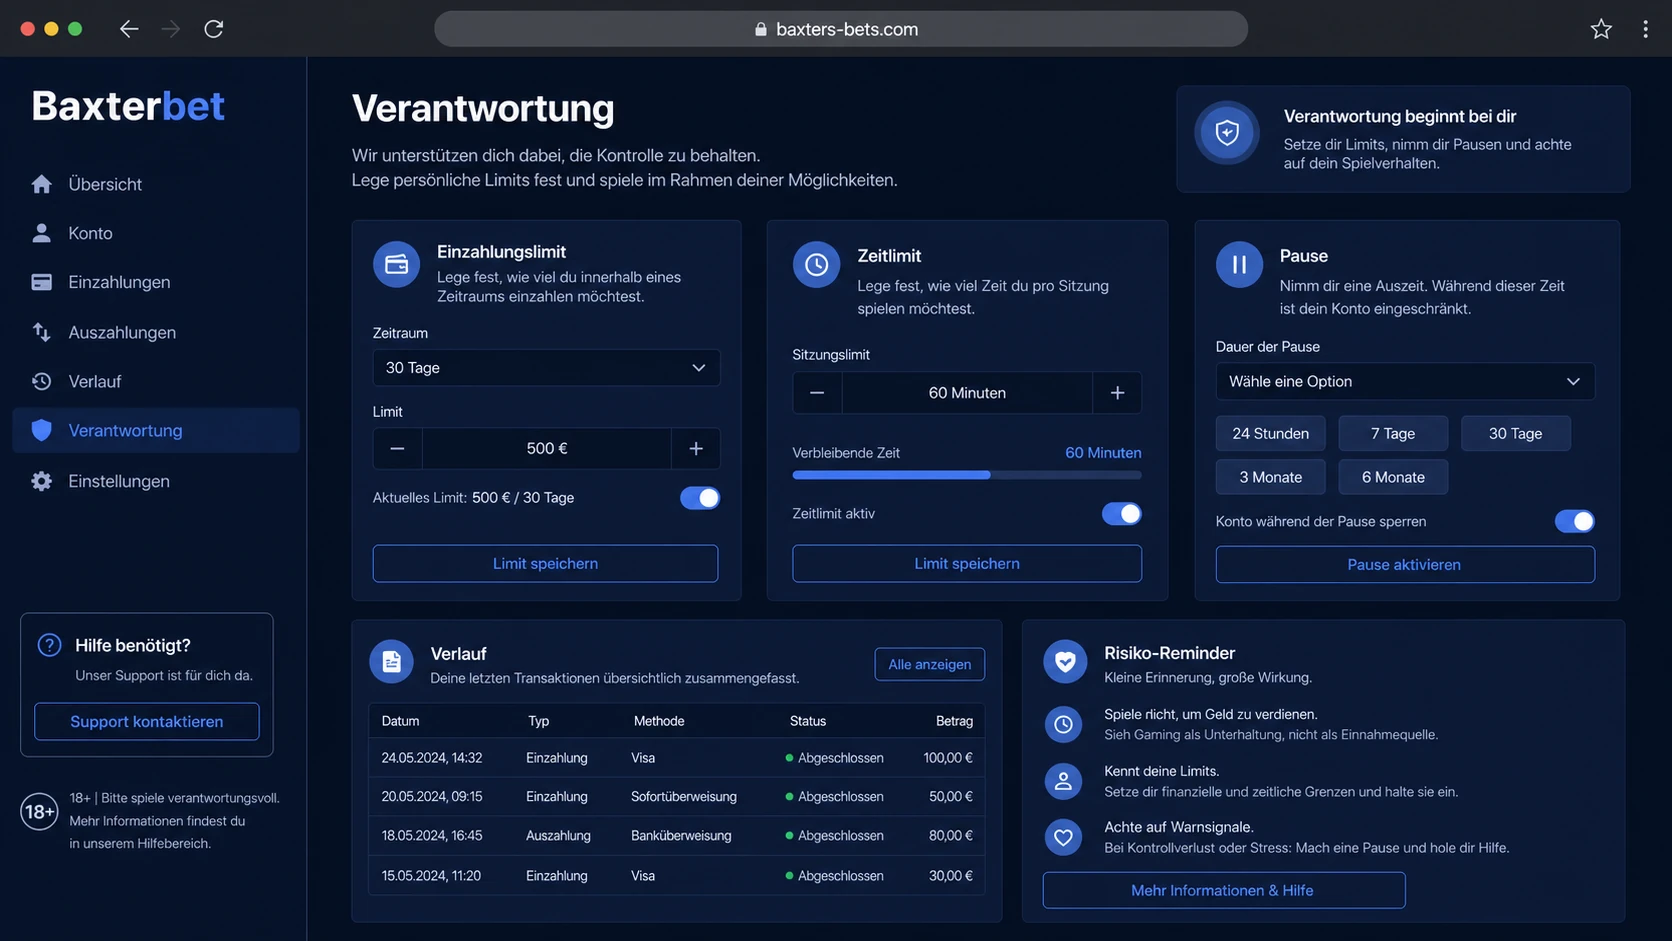Bookmark the page with the star icon
This screenshot has height=941, width=1672.
pyautogui.click(x=1601, y=29)
